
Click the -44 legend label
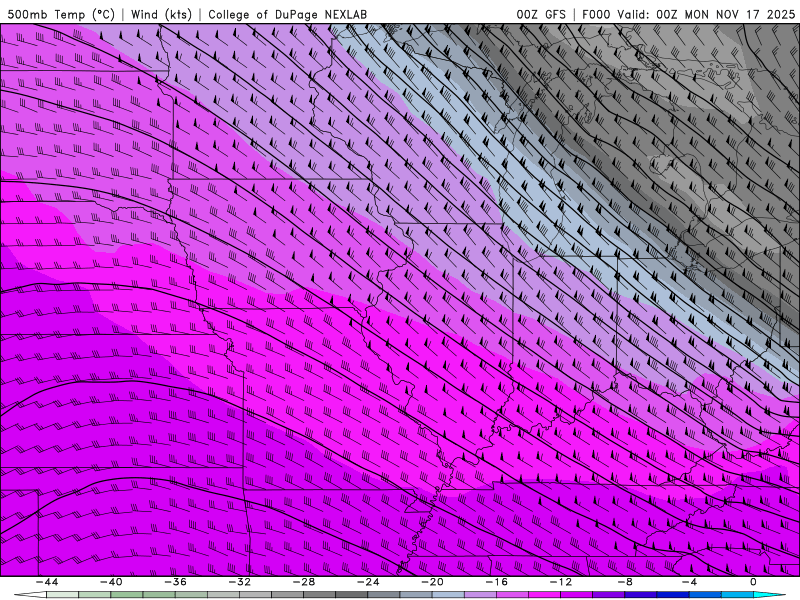(x=47, y=582)
